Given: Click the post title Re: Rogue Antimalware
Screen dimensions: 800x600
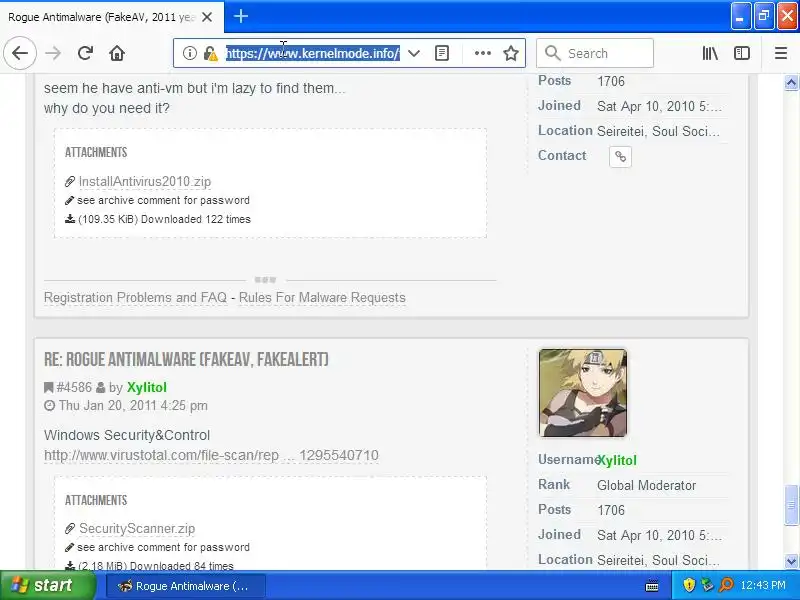Looking at the screenshot, I should point(186,360).
